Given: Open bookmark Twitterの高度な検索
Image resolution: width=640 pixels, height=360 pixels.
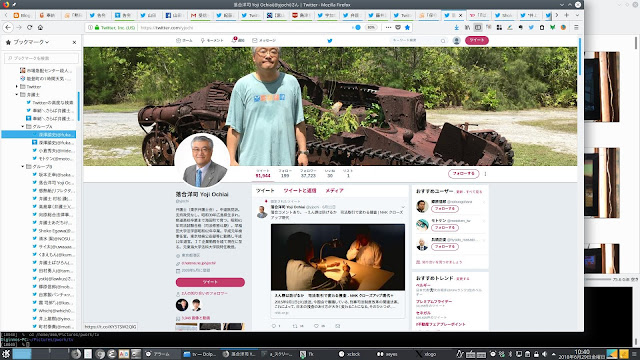Looking at the screenshot, I should click(50, 102).
